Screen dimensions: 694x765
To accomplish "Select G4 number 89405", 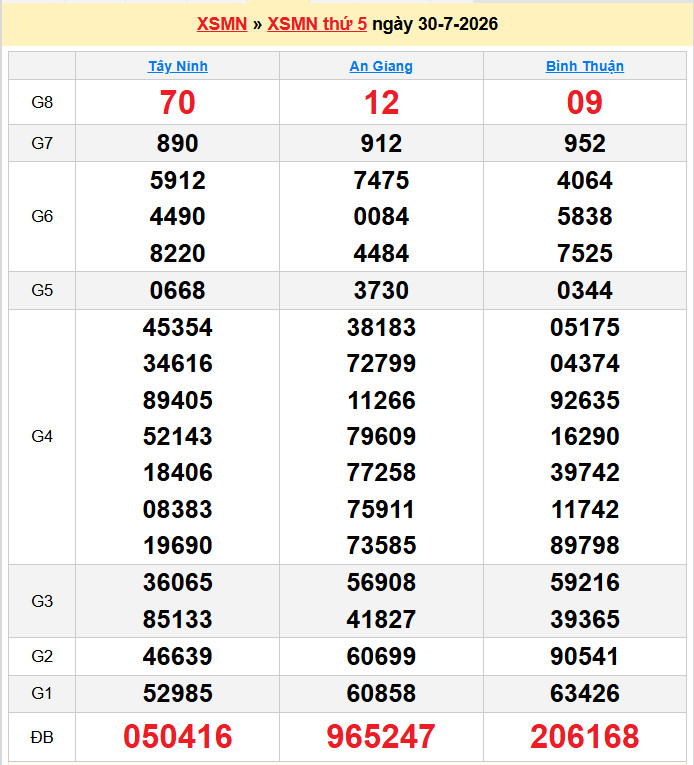I will 178,400.
